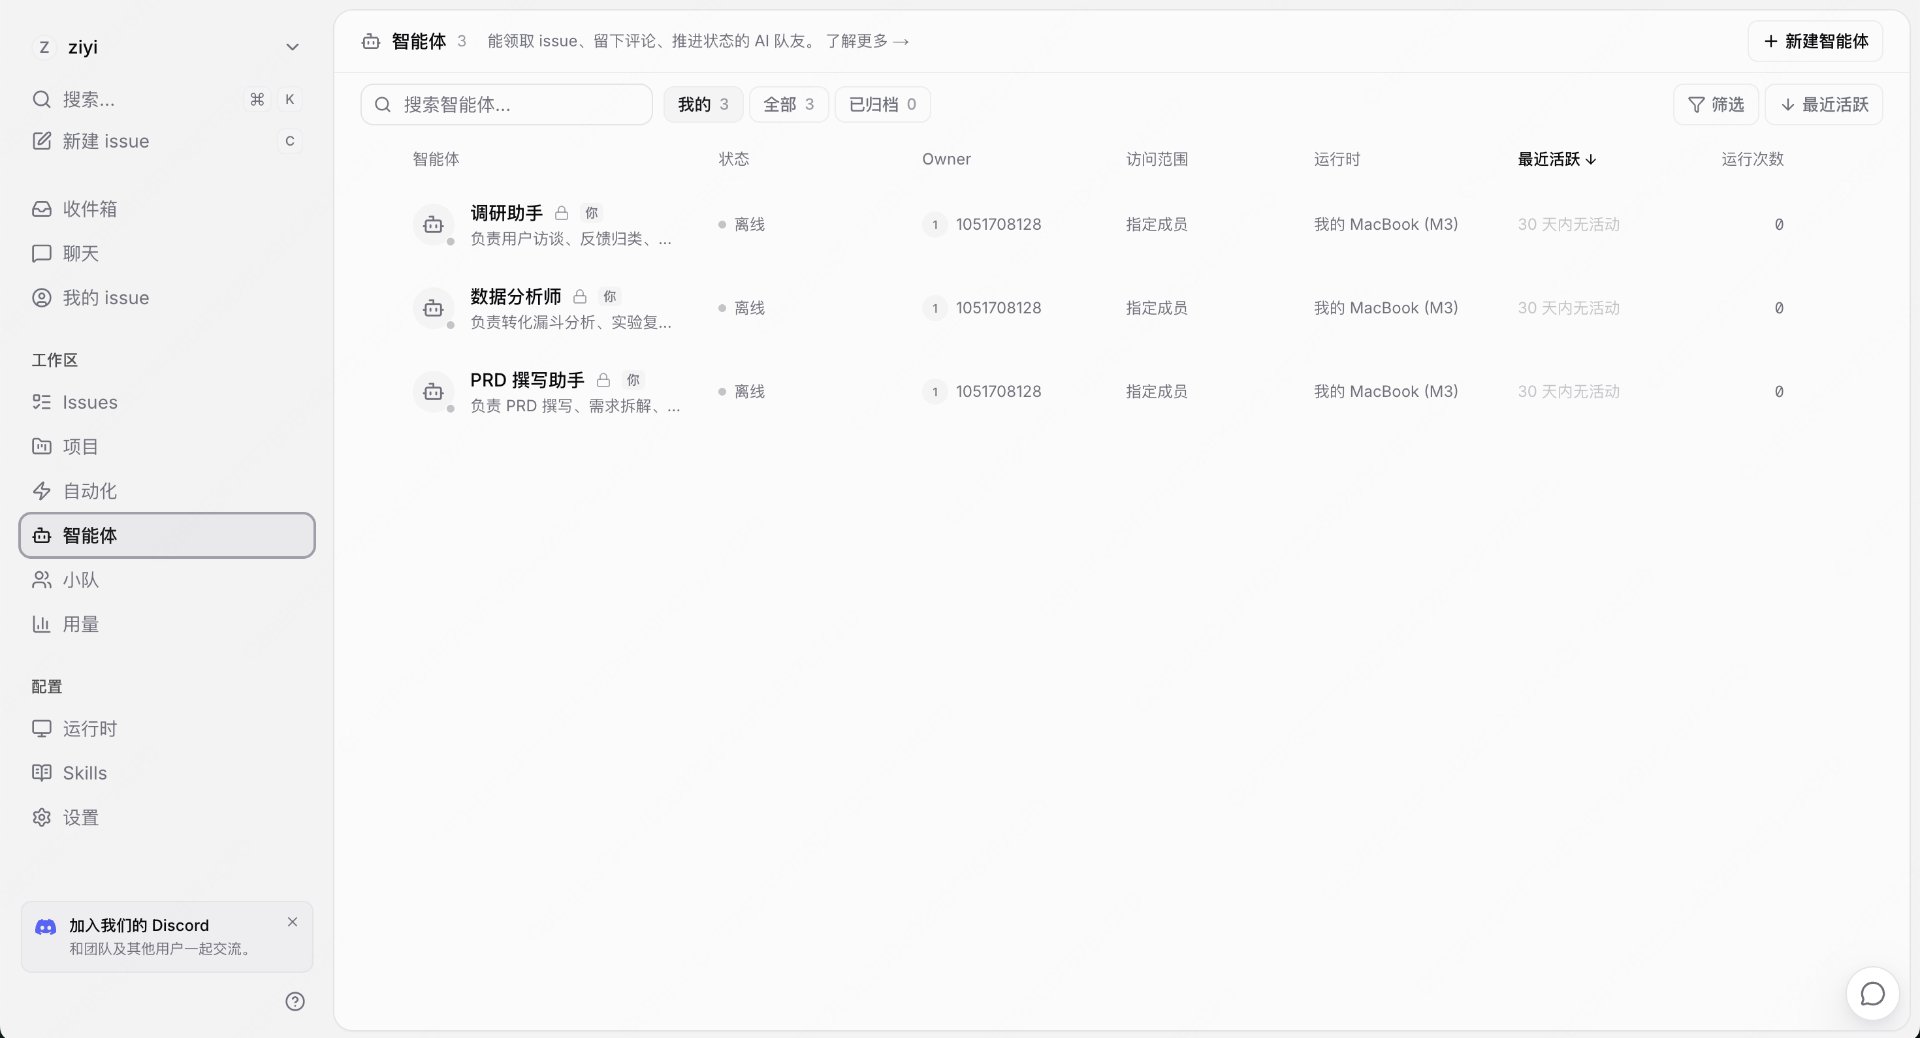Click robot avatar of 调研助手
The width and height of the screenshot is (1920, 1038).
pos(433,224)
